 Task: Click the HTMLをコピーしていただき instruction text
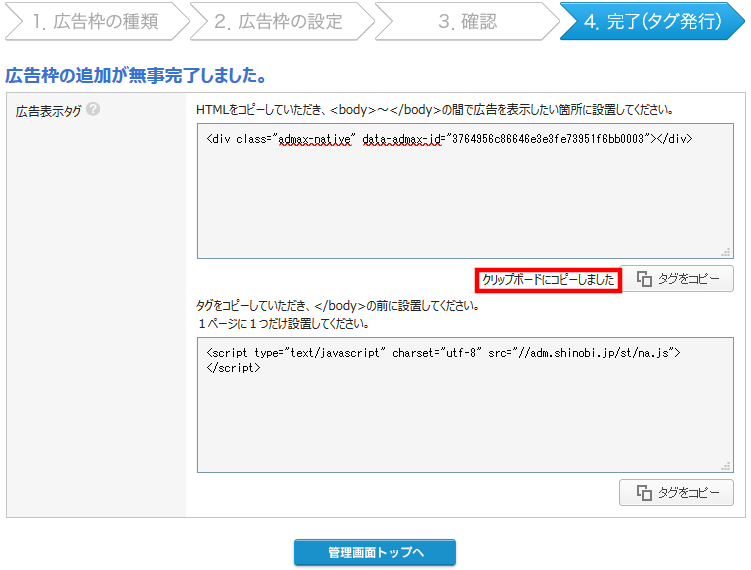pos(435,110)
